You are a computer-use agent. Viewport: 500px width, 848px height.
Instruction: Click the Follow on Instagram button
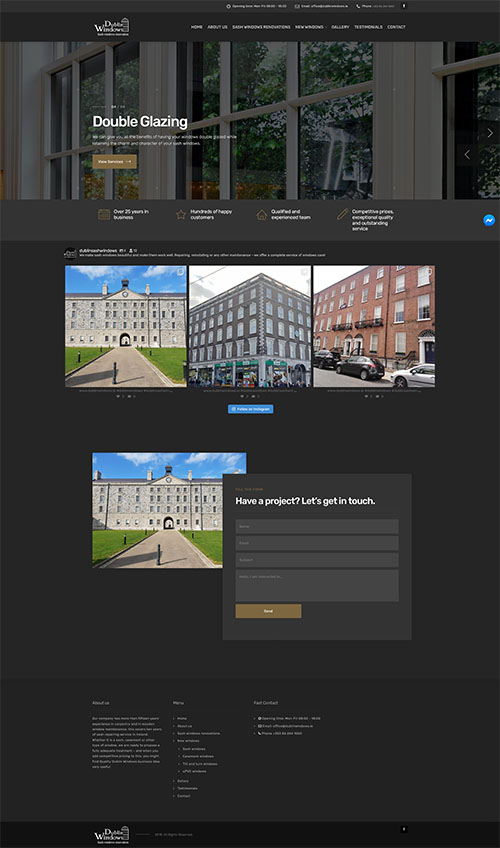tap(250, 409)
